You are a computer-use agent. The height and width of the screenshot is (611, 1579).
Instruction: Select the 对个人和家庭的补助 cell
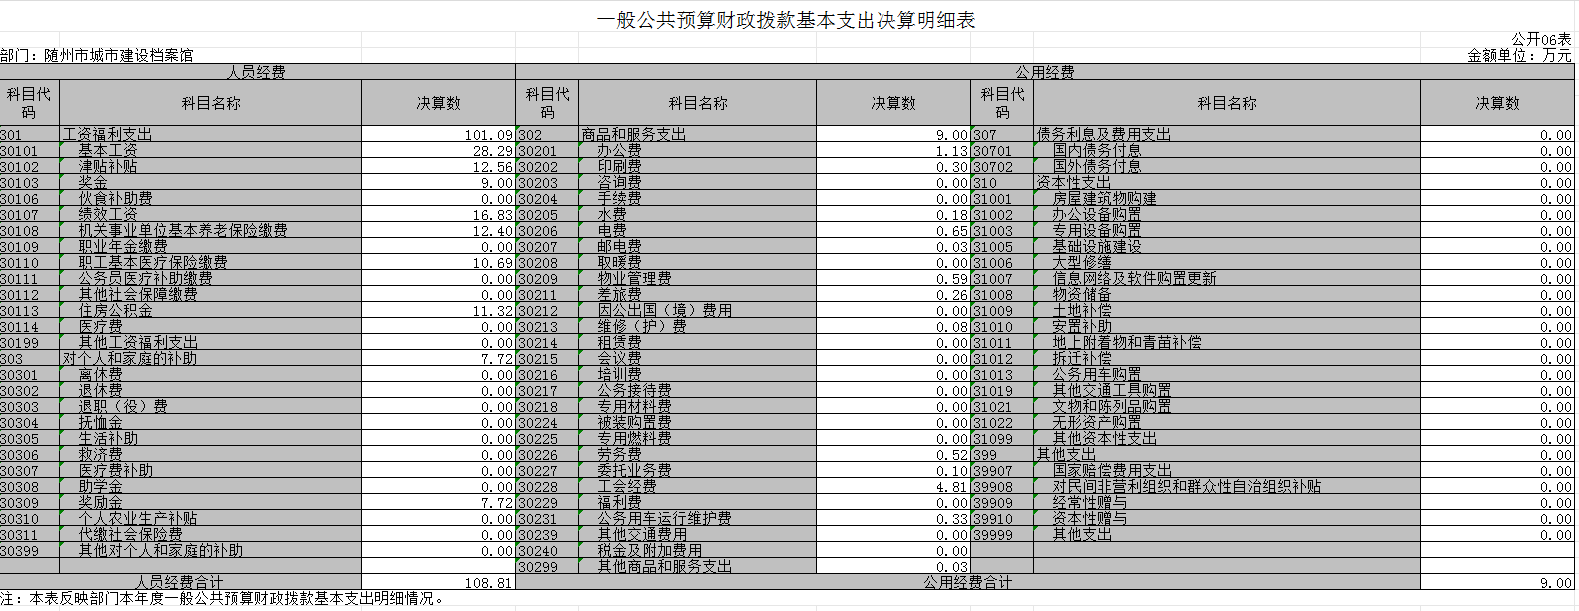pyautogui.click(x=211, y=359)
